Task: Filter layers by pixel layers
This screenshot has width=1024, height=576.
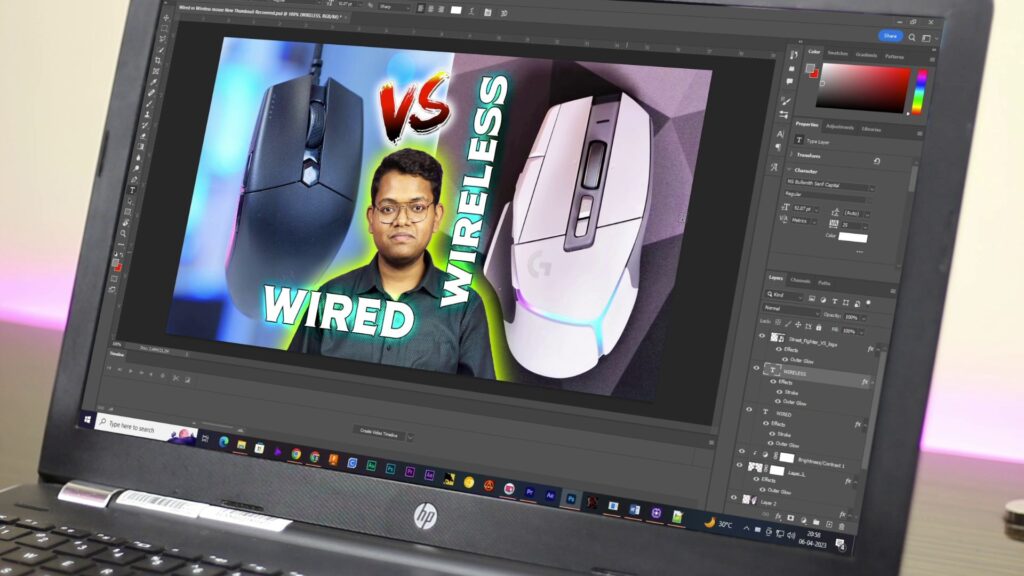Action: (812, 299)
